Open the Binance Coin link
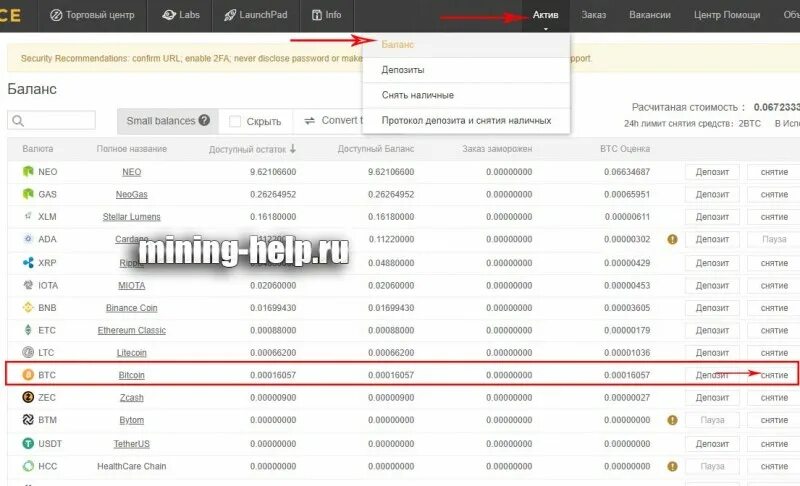Image resolution: width=800 pixels, height=486 pixels. click(x=132, y=308)
